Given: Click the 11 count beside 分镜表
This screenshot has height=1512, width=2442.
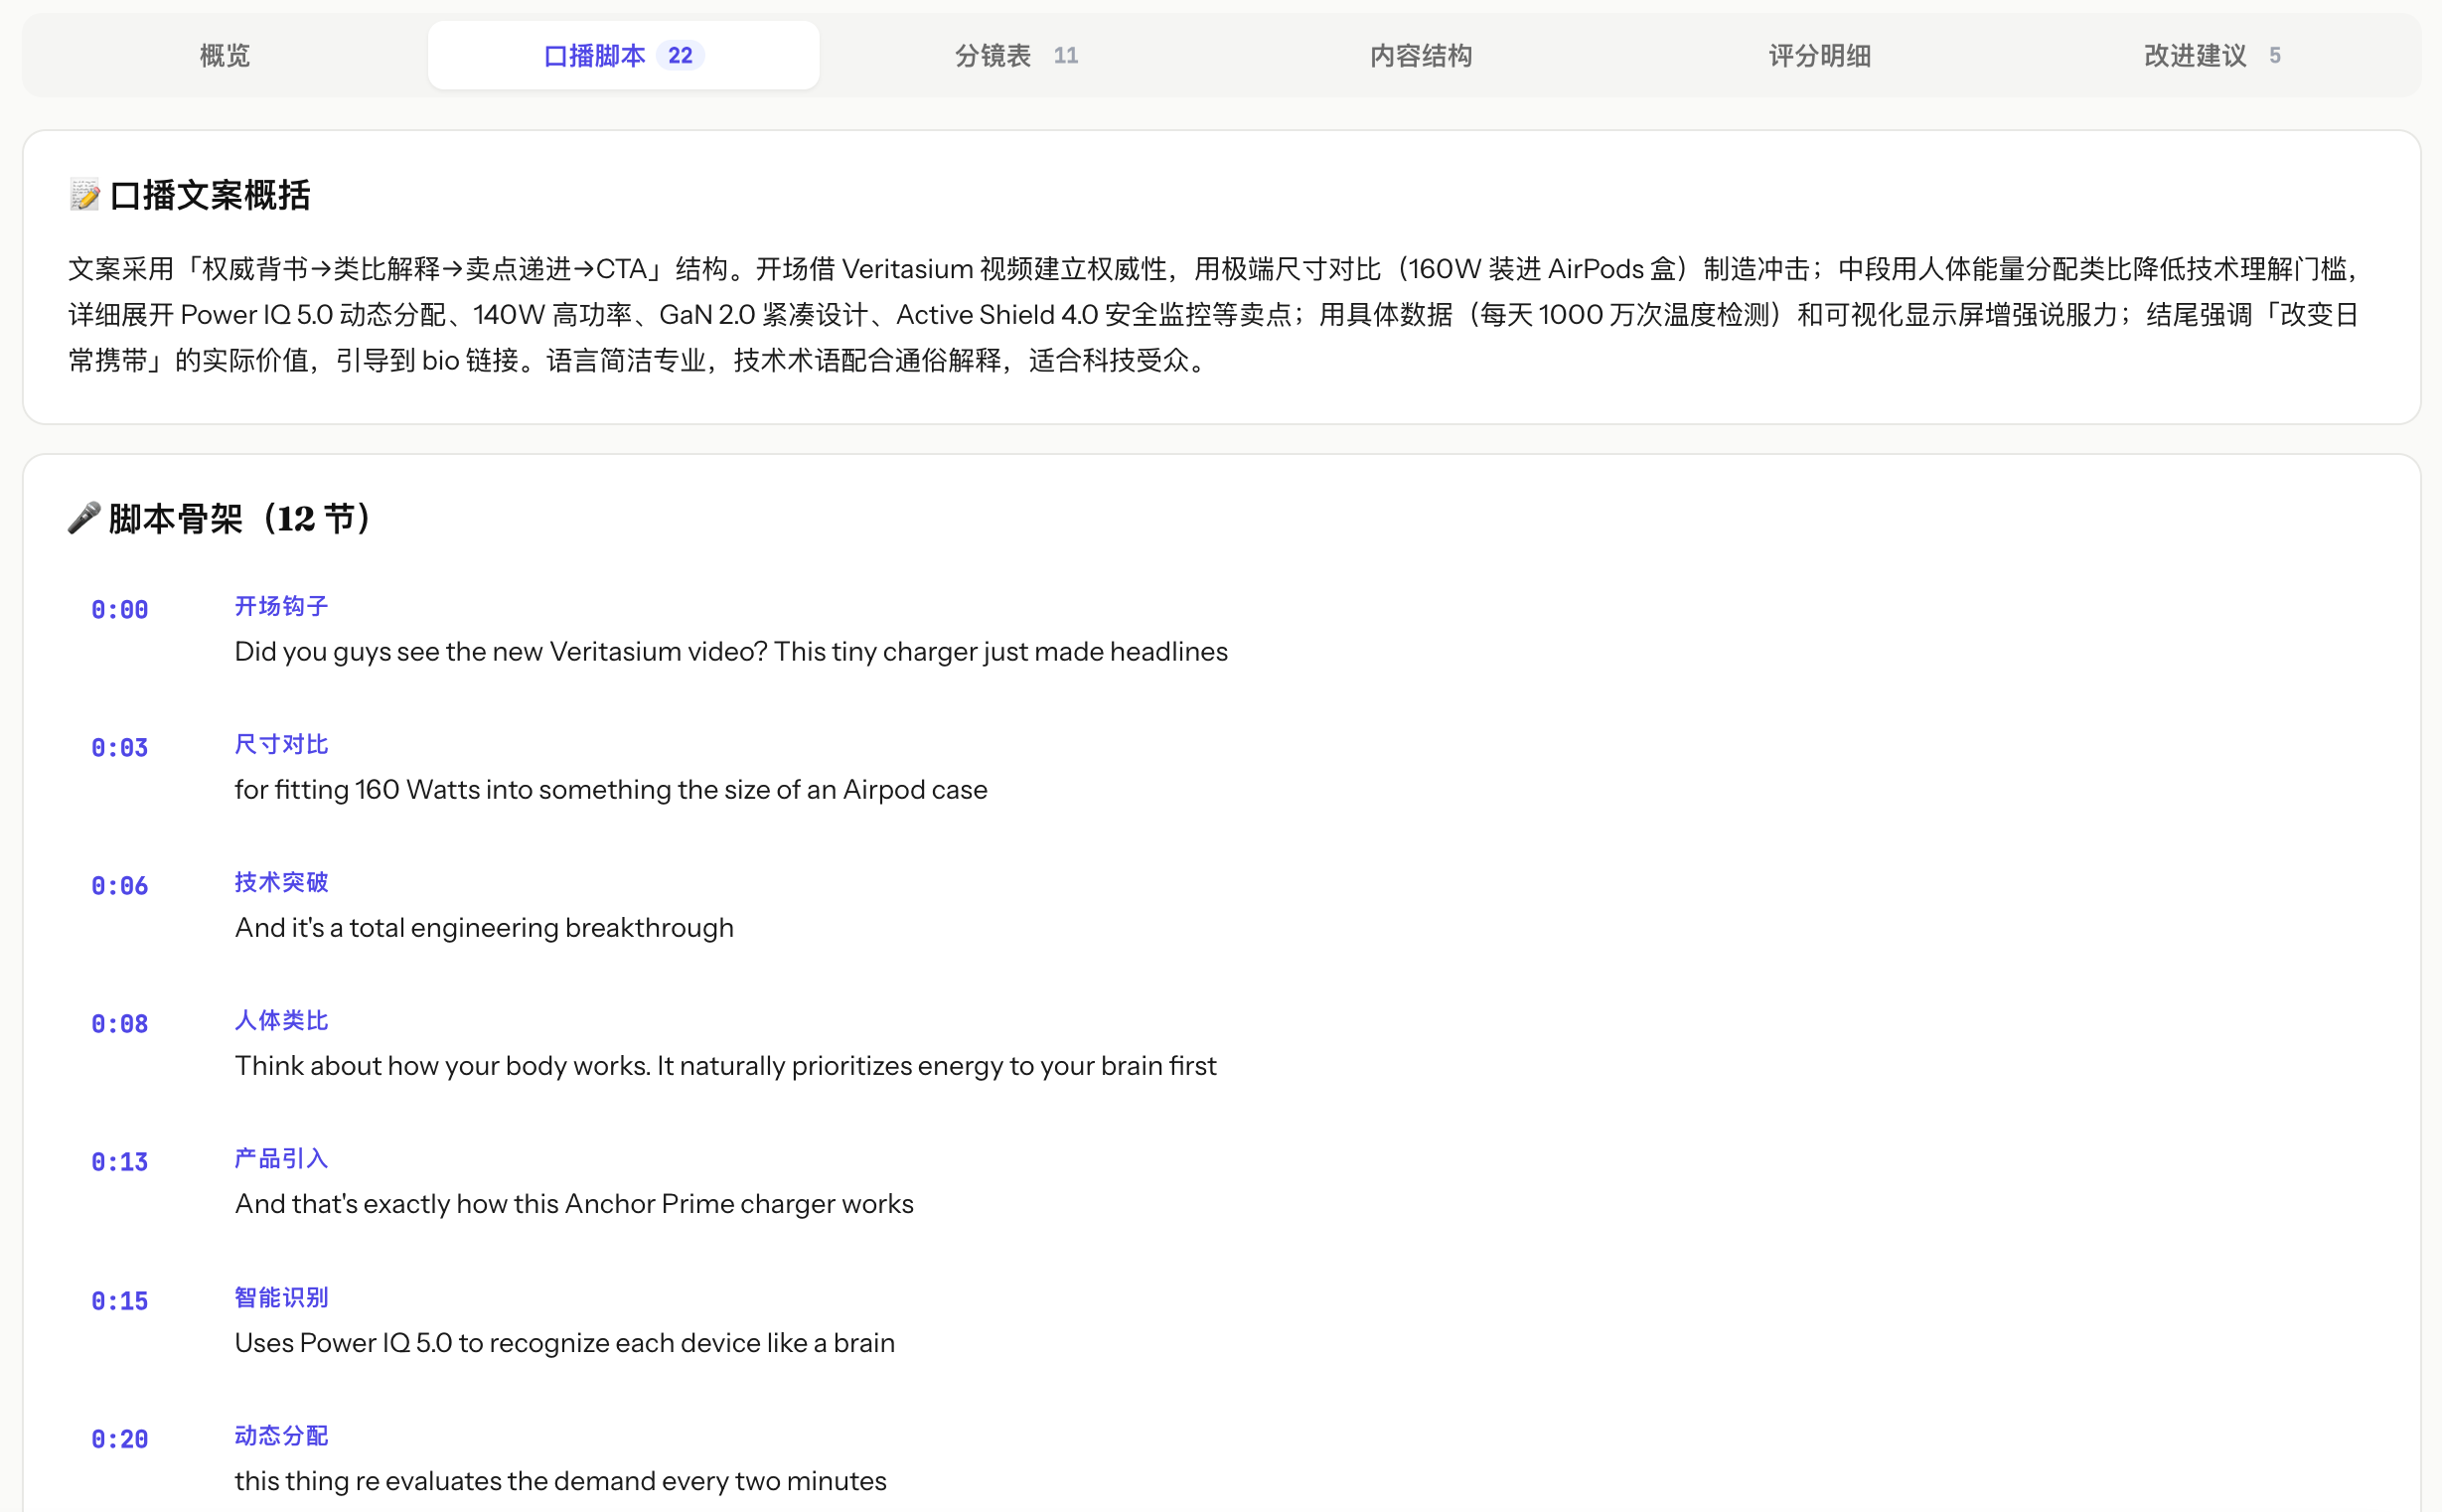Looking at the screenshot, I should [1066, 55].
